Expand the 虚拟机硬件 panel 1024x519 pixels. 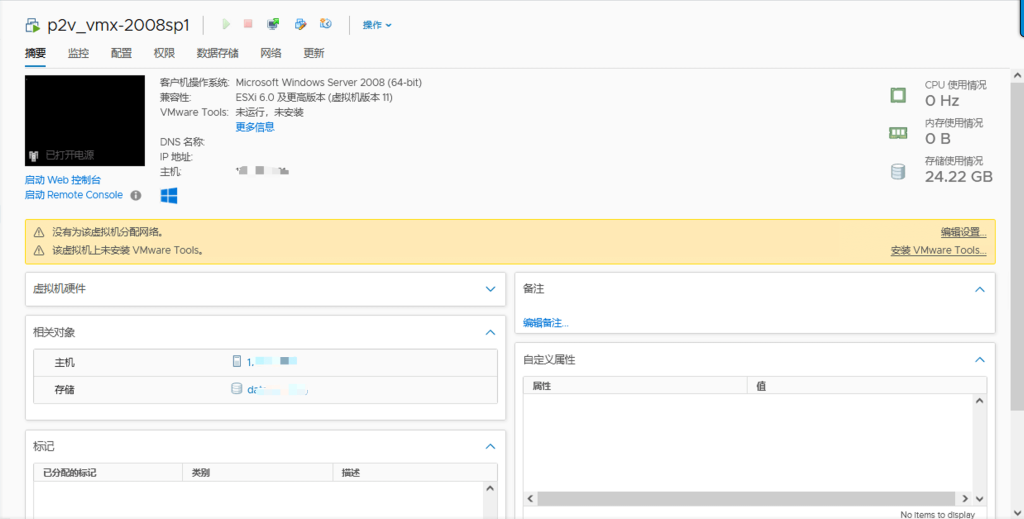click(490, 289)
